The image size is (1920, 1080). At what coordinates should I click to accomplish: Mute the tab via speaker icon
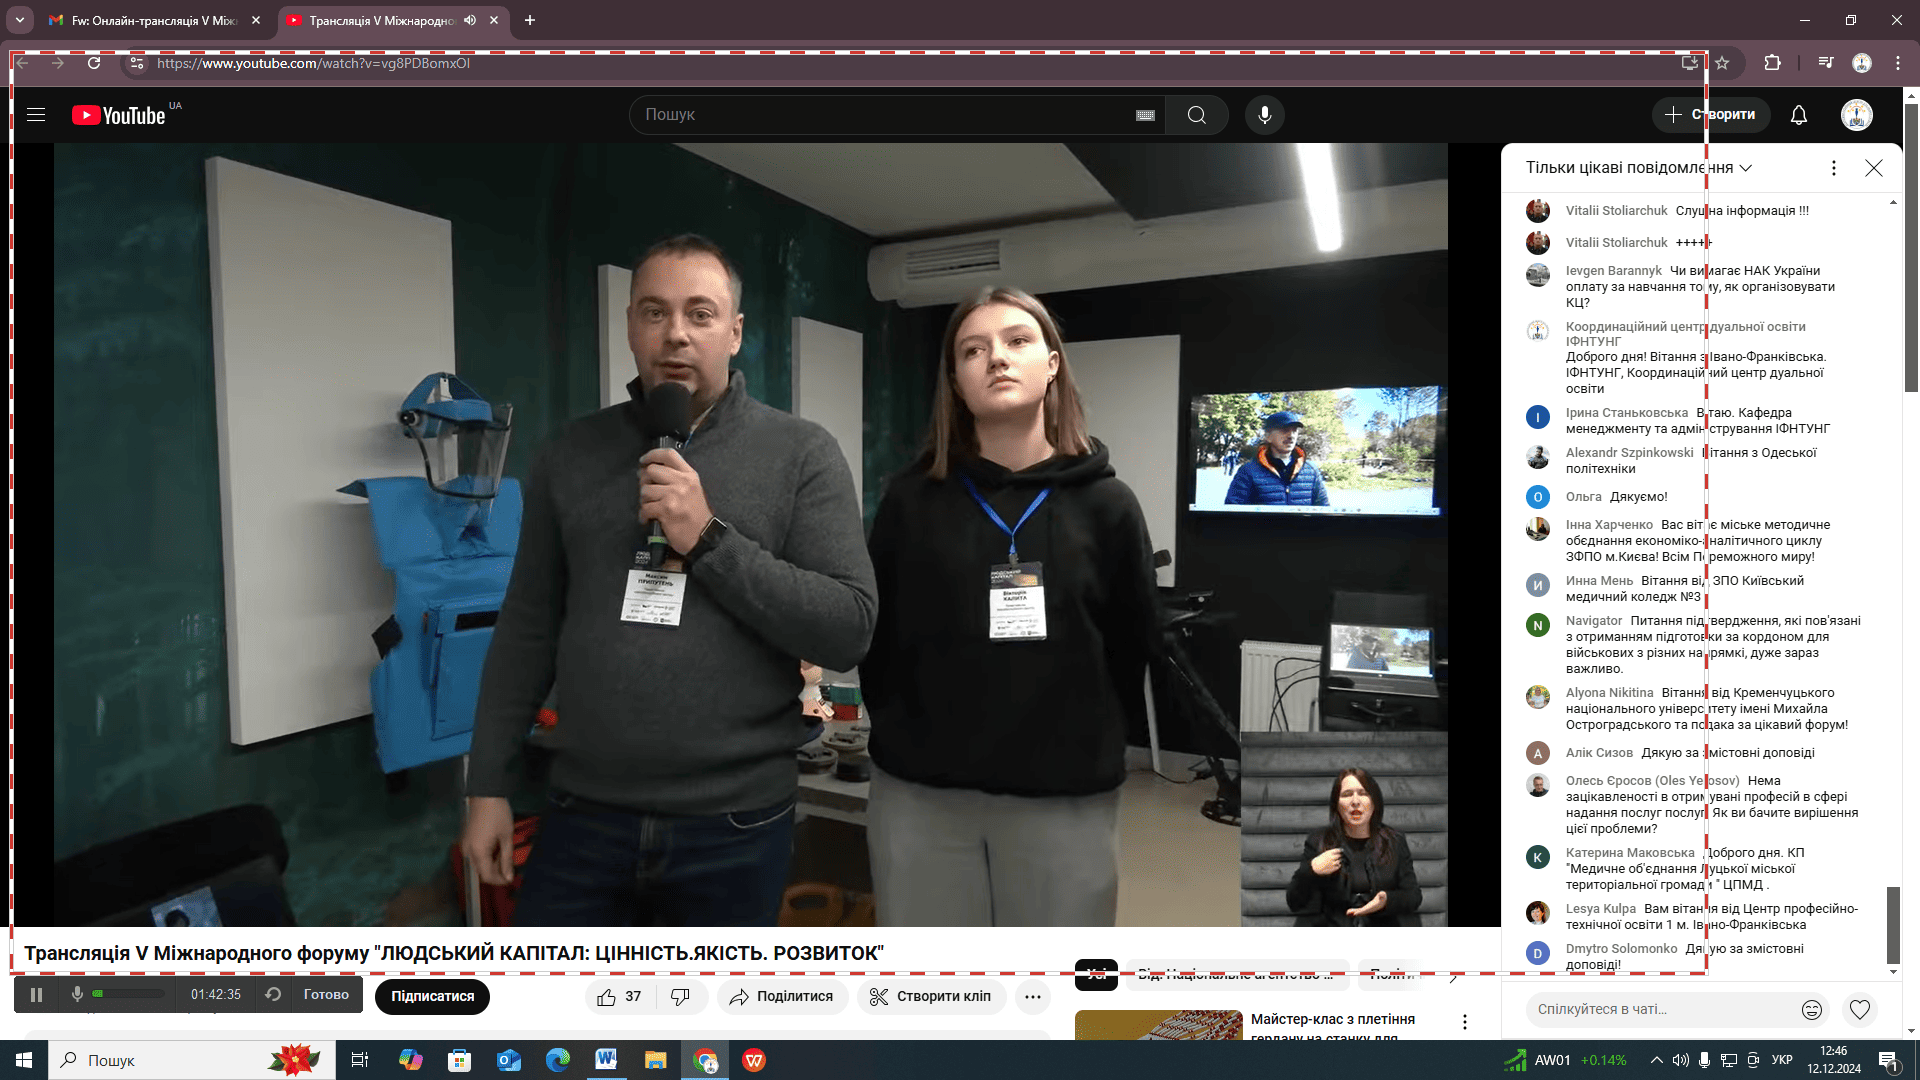pyautogui.click(x=470, y=20)
